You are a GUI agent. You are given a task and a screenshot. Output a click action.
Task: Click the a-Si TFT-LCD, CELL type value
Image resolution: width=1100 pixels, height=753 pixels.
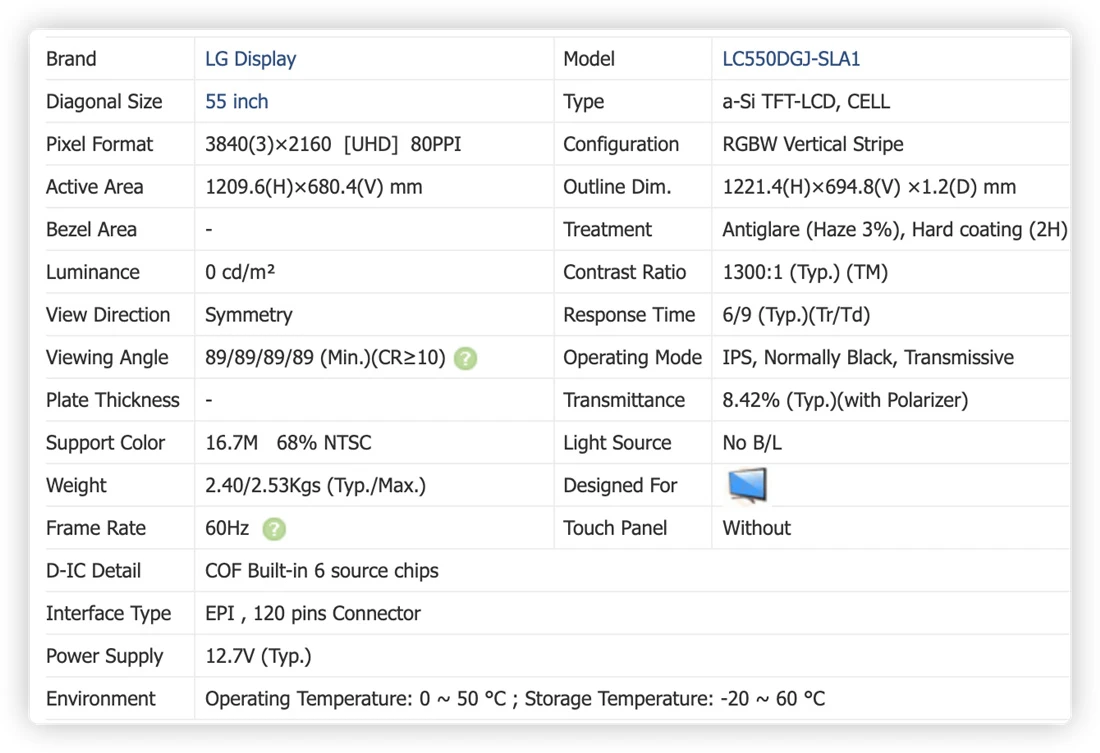[806, 102]
